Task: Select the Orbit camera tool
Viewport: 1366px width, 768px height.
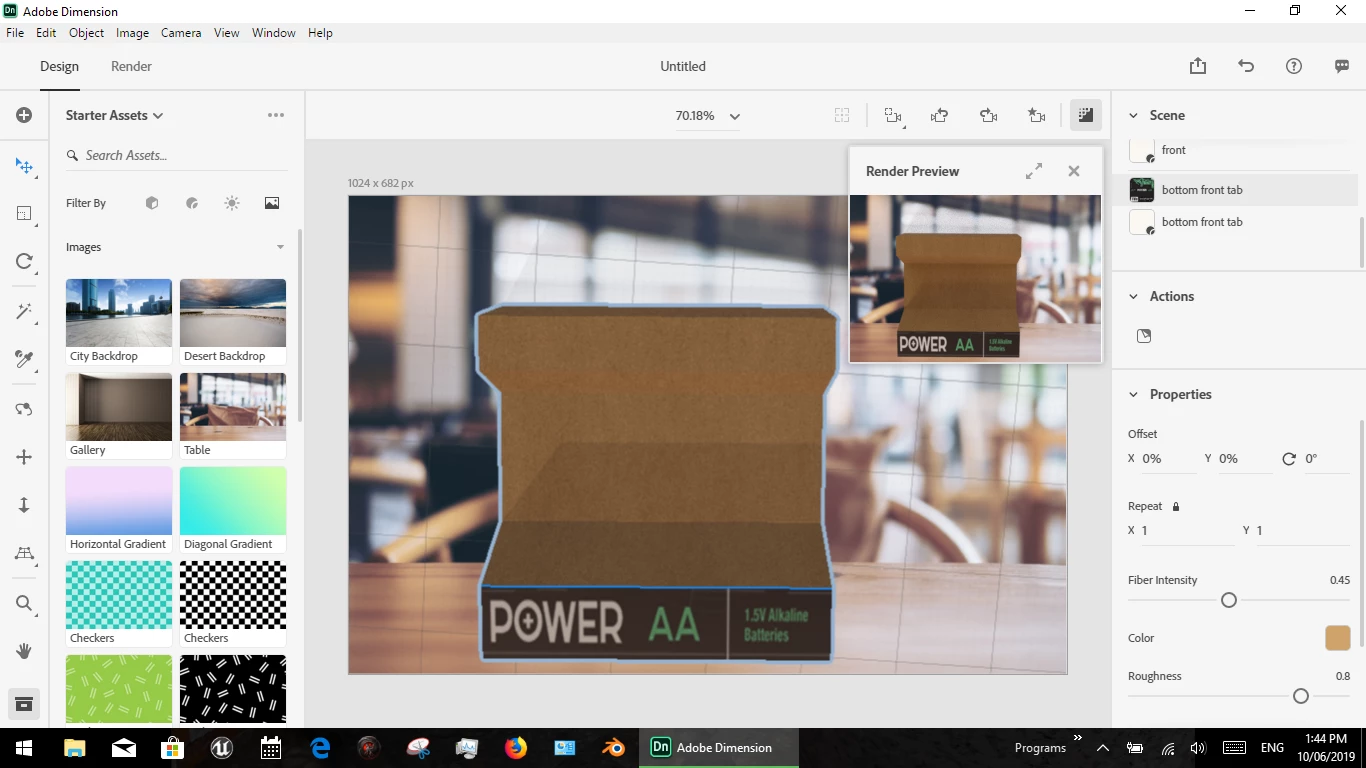Action: coord(24,409)
